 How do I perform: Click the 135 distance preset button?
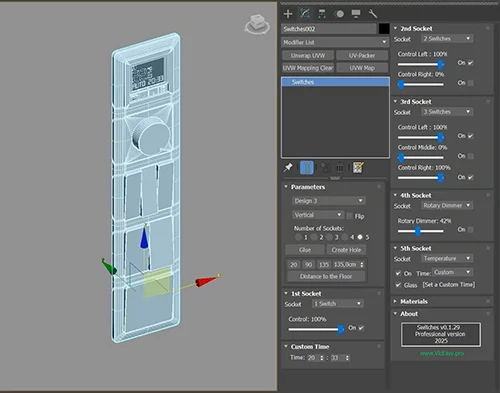324,265
